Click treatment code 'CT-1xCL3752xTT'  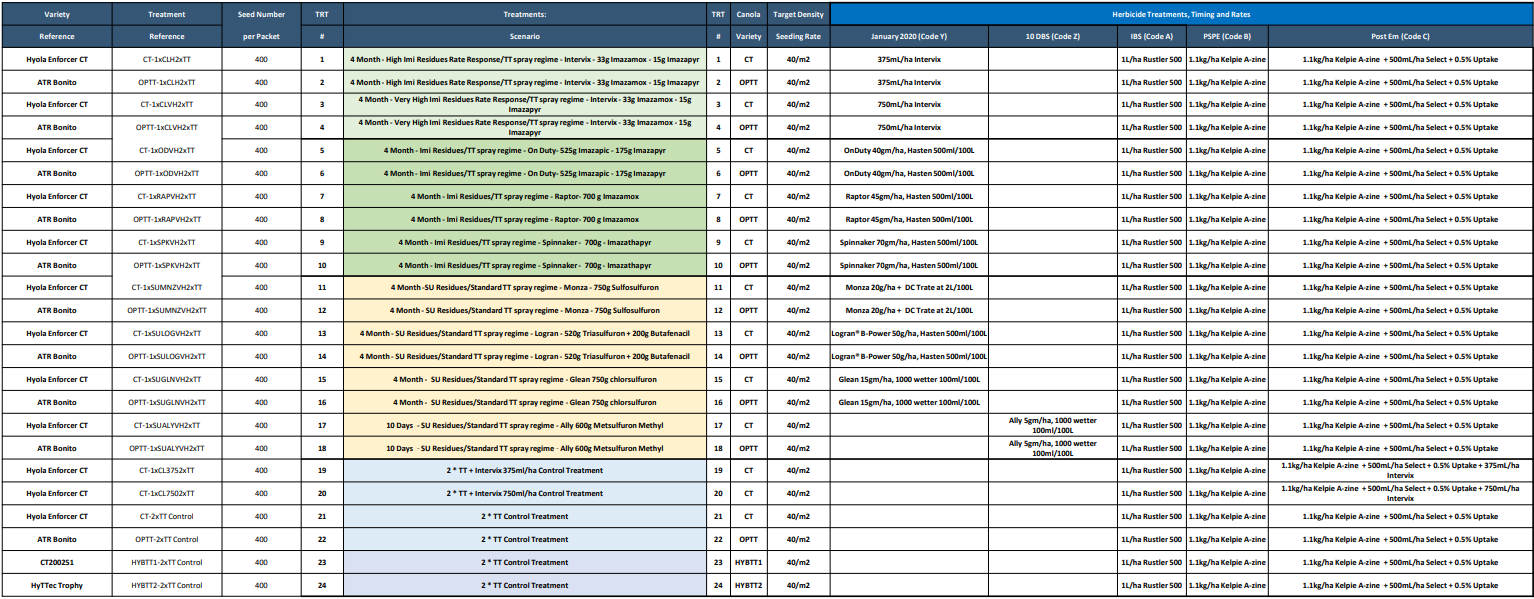pyautogui.click(x=167, y=470)
